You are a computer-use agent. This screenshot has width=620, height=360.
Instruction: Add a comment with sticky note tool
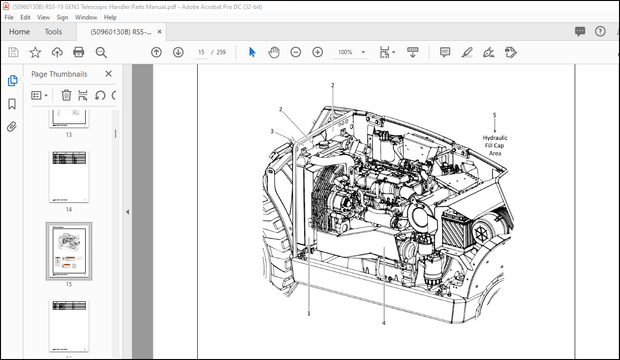click(x=445, y=52)
